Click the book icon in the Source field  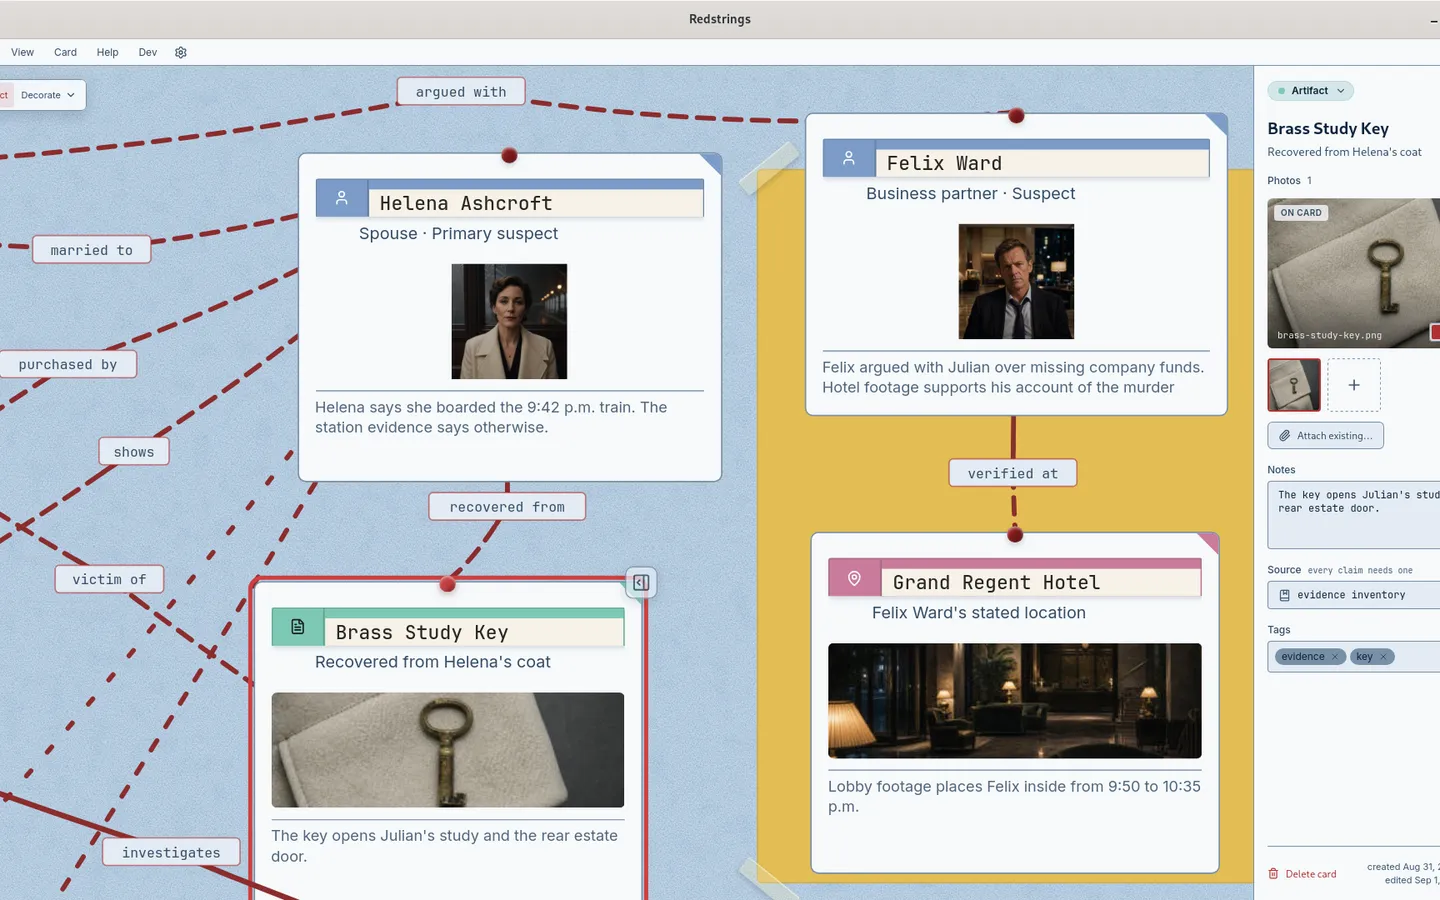click(1285, 595)
